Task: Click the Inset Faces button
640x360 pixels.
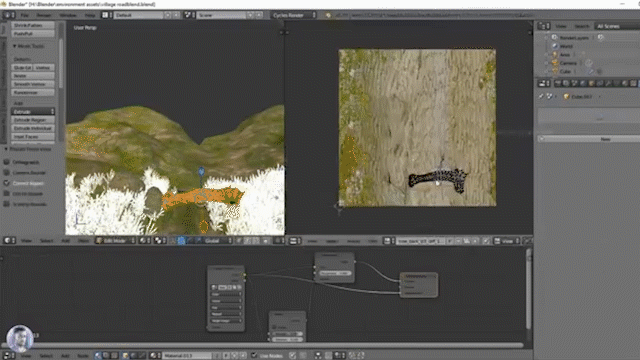Action: (33, 137)
